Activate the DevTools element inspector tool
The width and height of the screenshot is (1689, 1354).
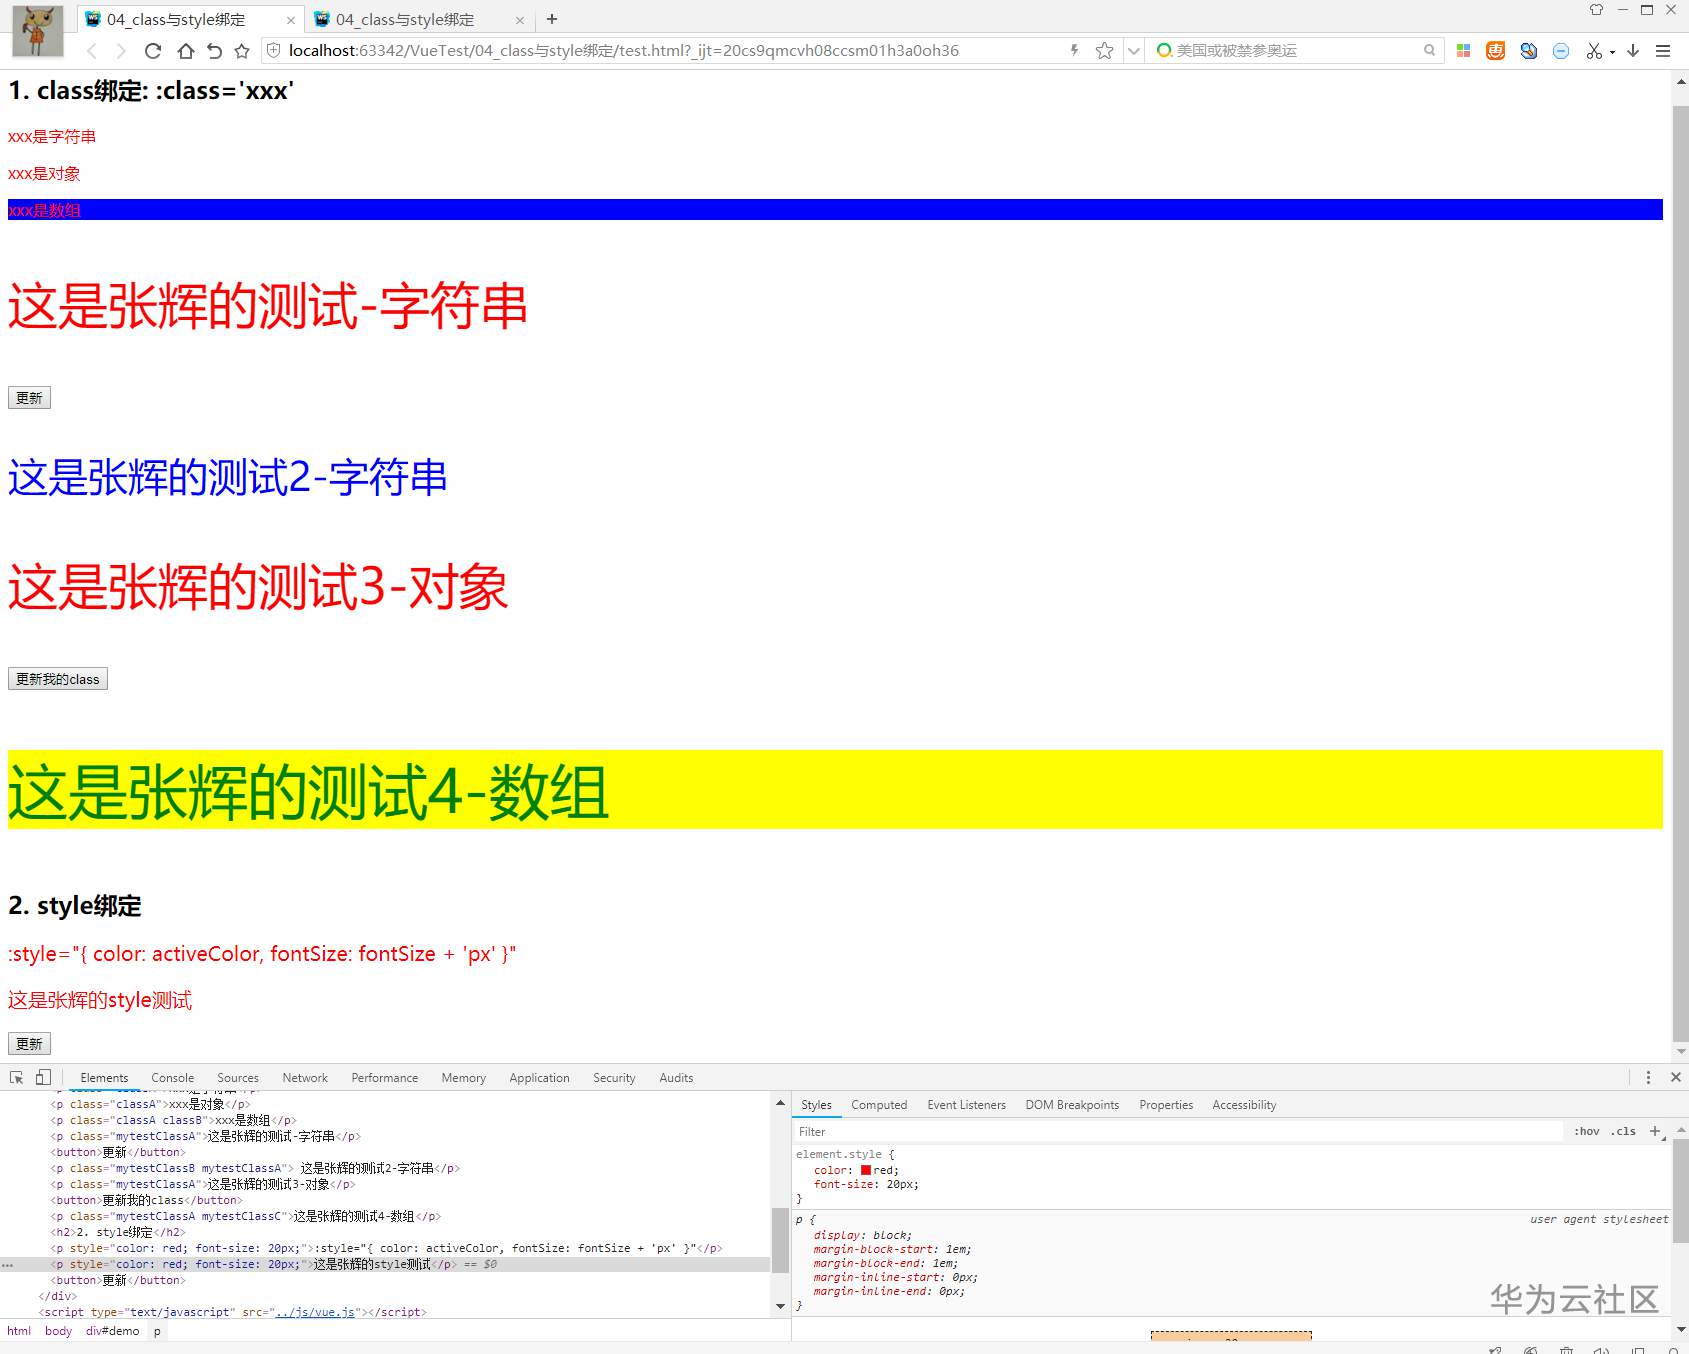tap(17, 1078)
